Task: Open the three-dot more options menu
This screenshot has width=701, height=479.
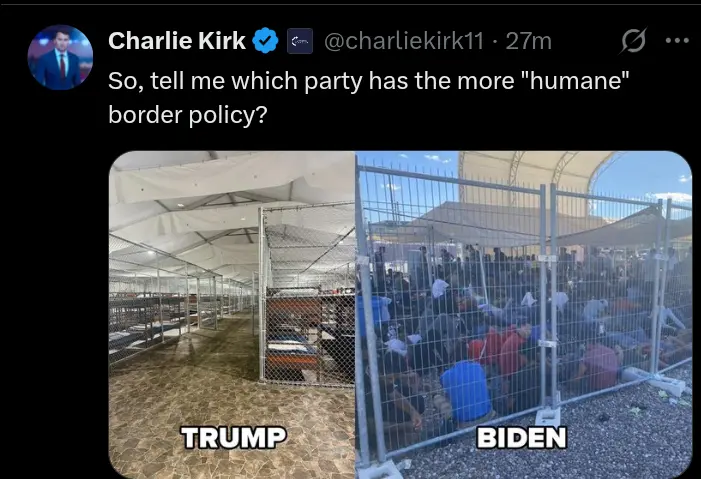Action: tap(677, 41)
